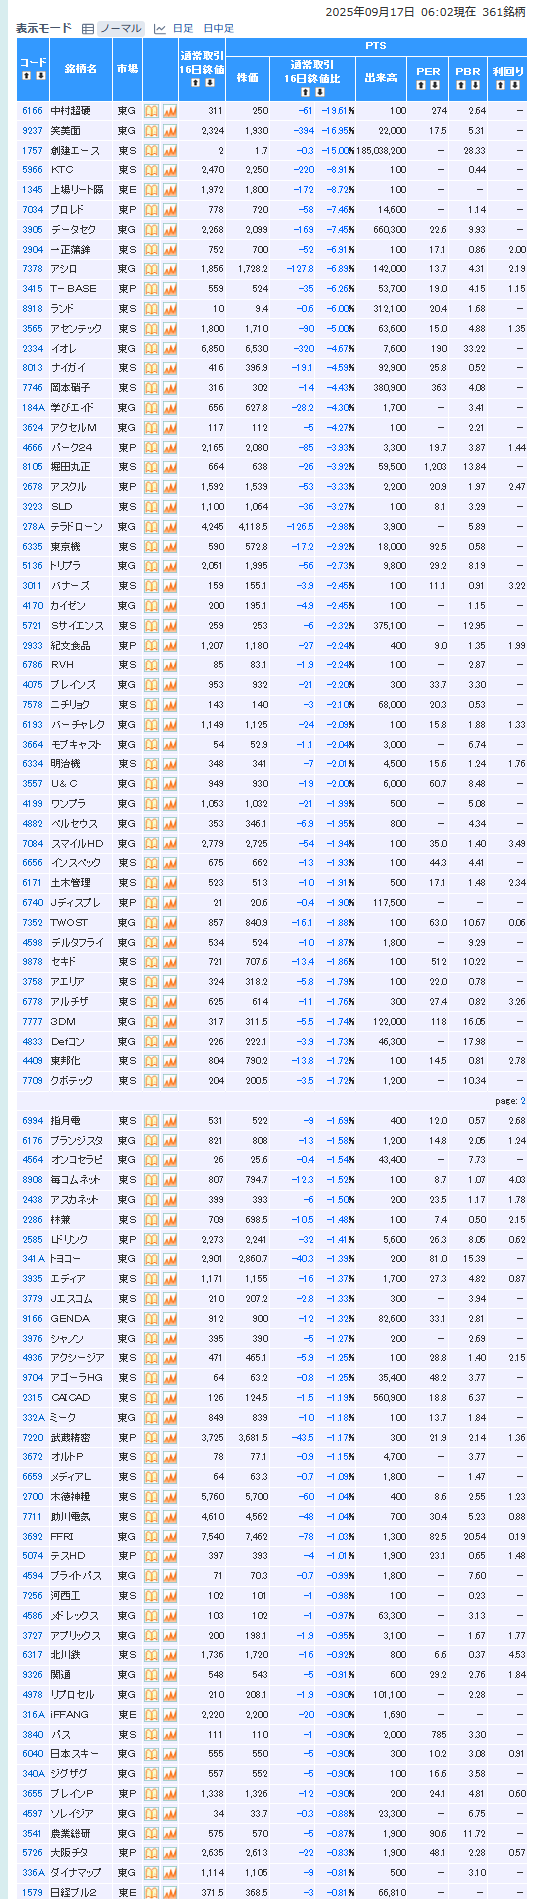This screenshot has height=1899, width=538.
Task: Sort 通常取引16日終値 column ascending arrow
Action: 195,83
